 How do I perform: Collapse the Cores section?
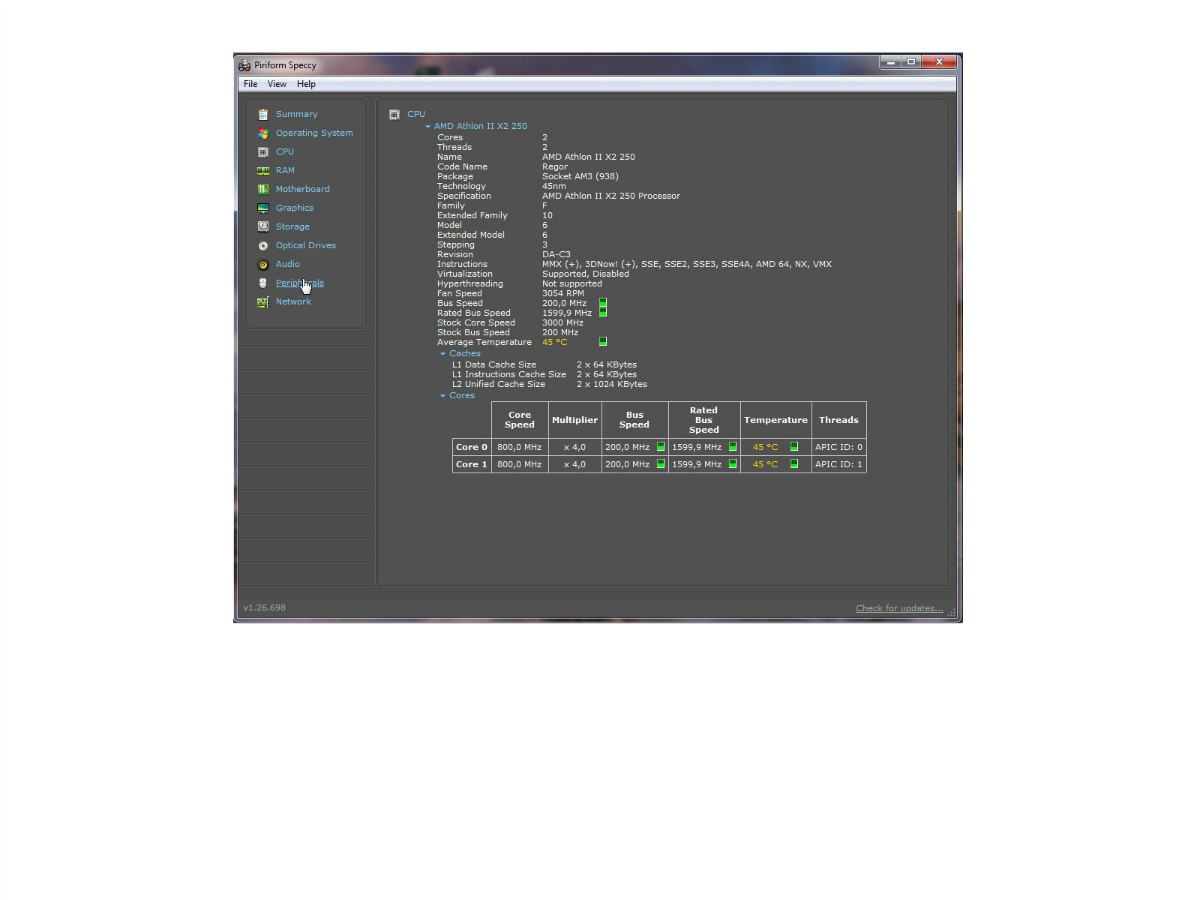[x=443, y=396]
